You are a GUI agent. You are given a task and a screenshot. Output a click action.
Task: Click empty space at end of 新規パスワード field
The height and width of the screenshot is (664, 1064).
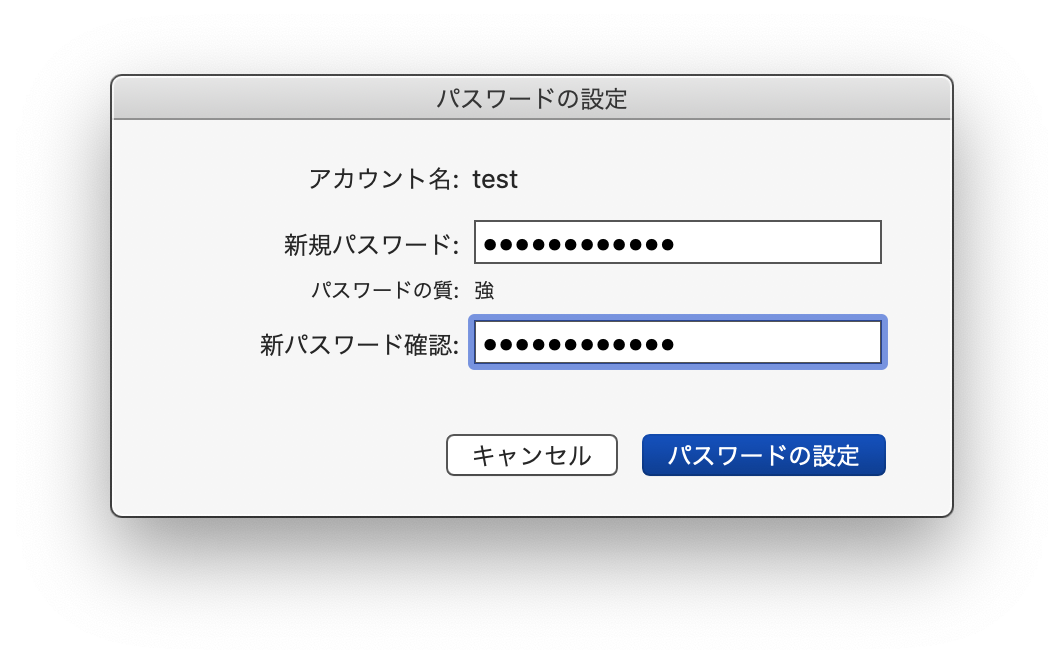click(x=790, y=243)
